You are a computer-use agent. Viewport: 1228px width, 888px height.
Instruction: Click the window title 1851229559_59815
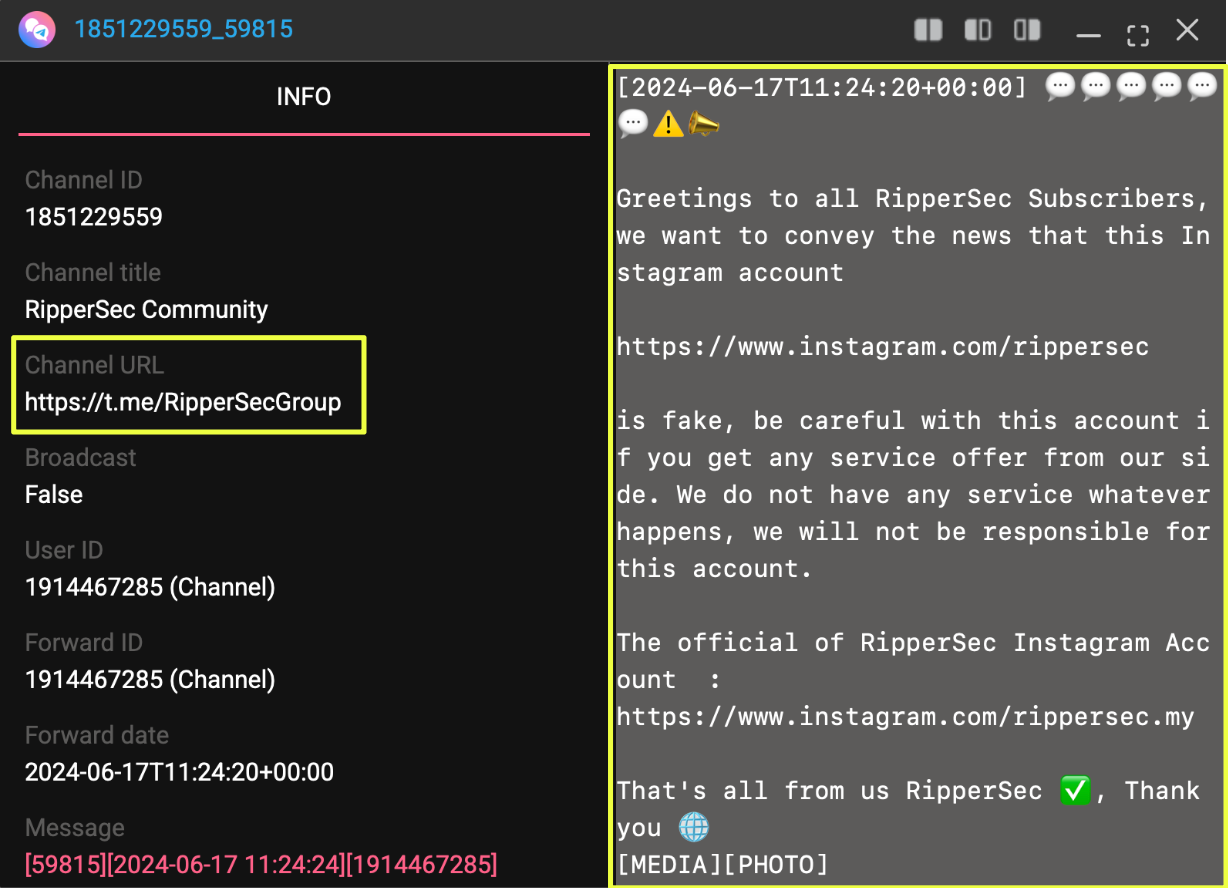point(183,29)
